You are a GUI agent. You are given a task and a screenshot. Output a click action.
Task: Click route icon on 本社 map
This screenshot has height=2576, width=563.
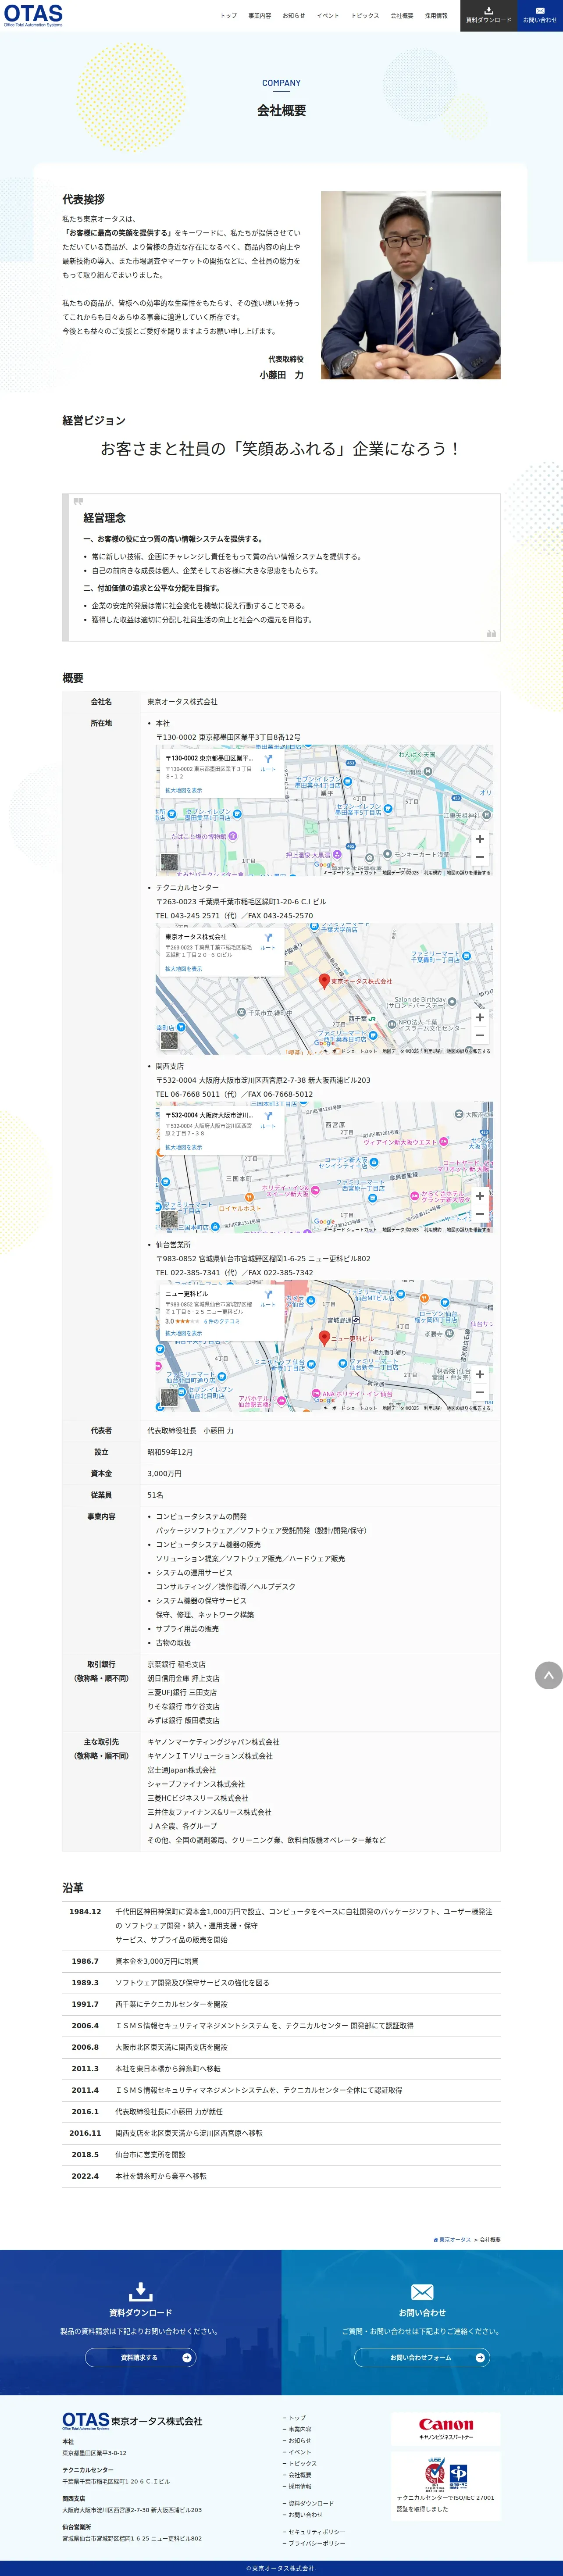pos(268,762)
